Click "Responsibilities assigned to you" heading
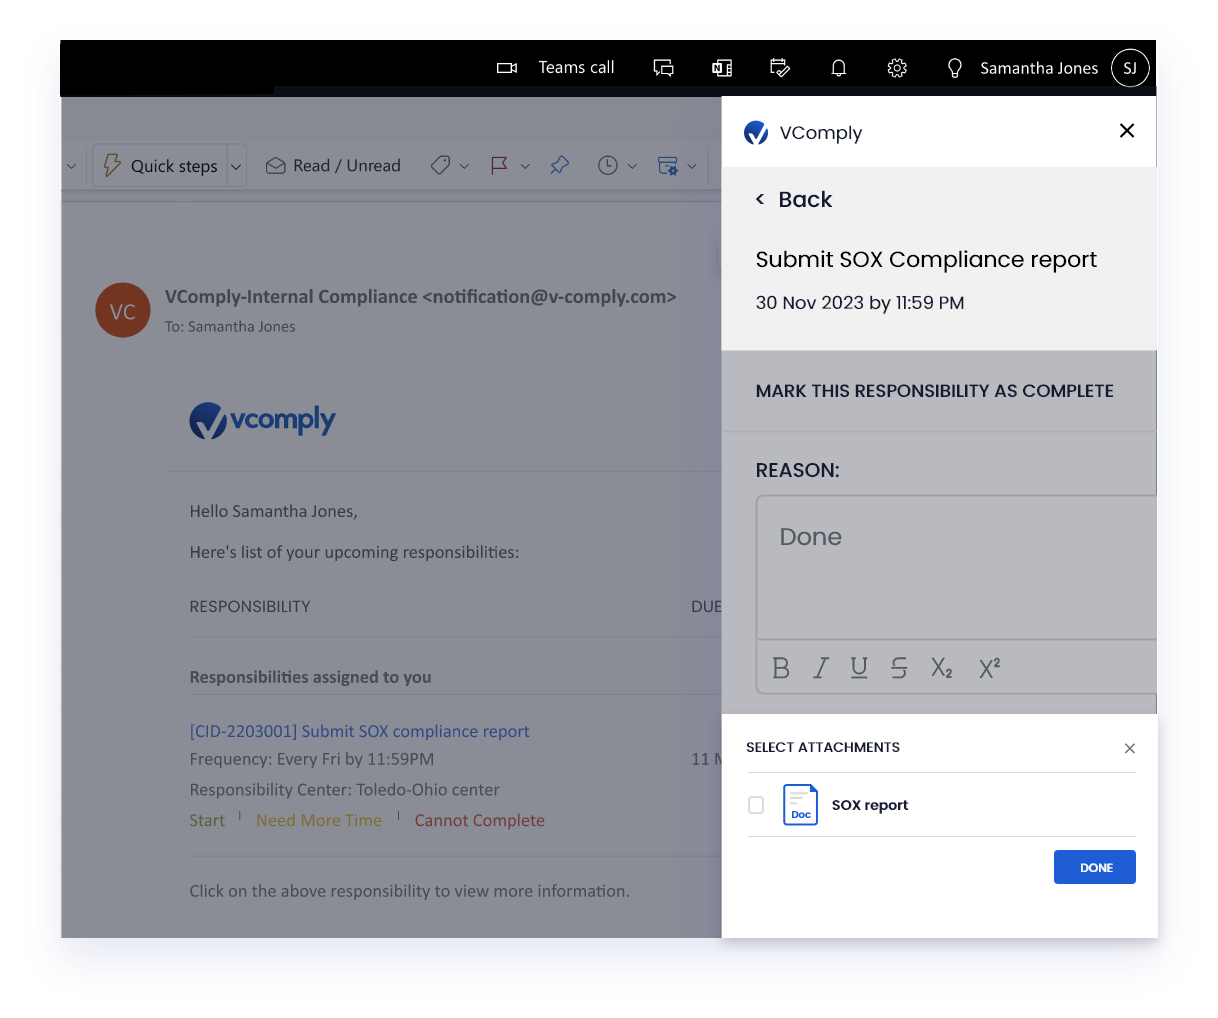 (311, 677)
